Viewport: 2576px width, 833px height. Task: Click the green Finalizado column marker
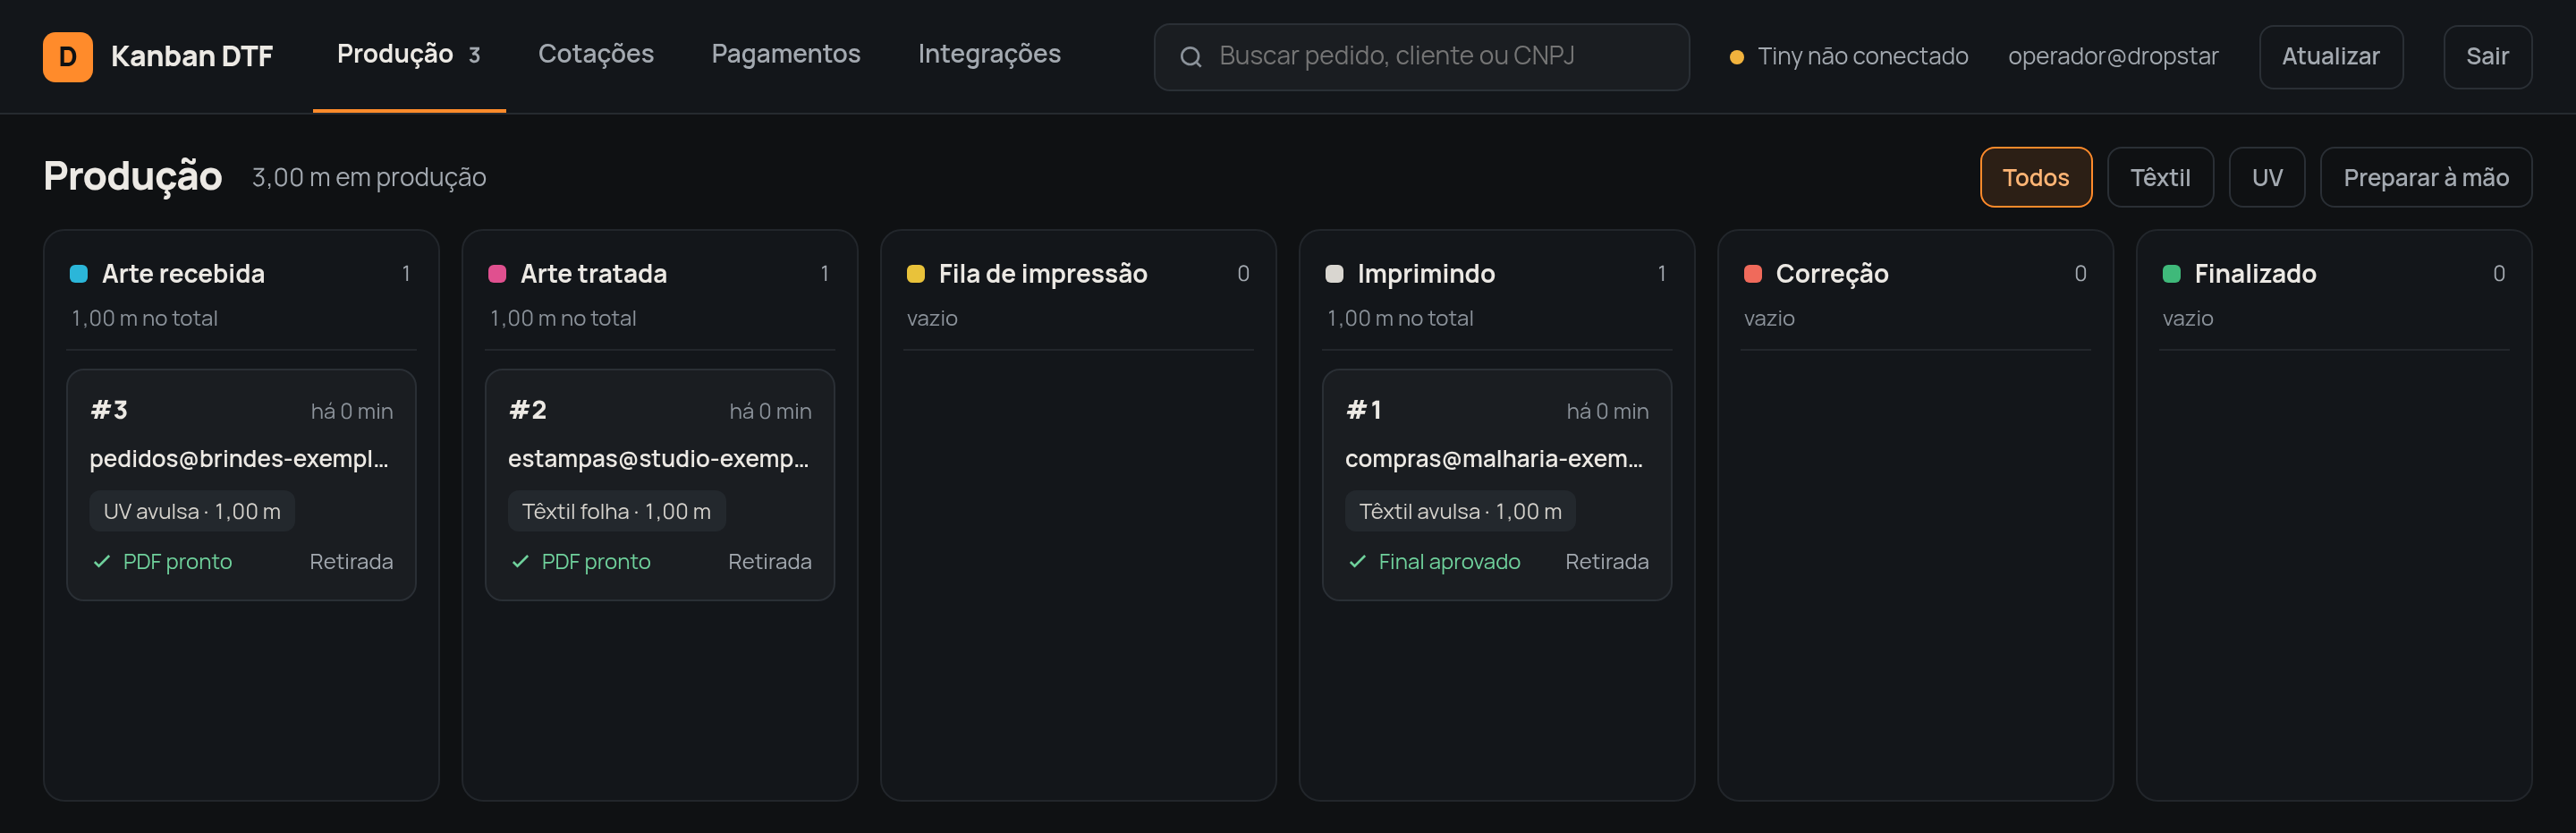(2171, 274)
